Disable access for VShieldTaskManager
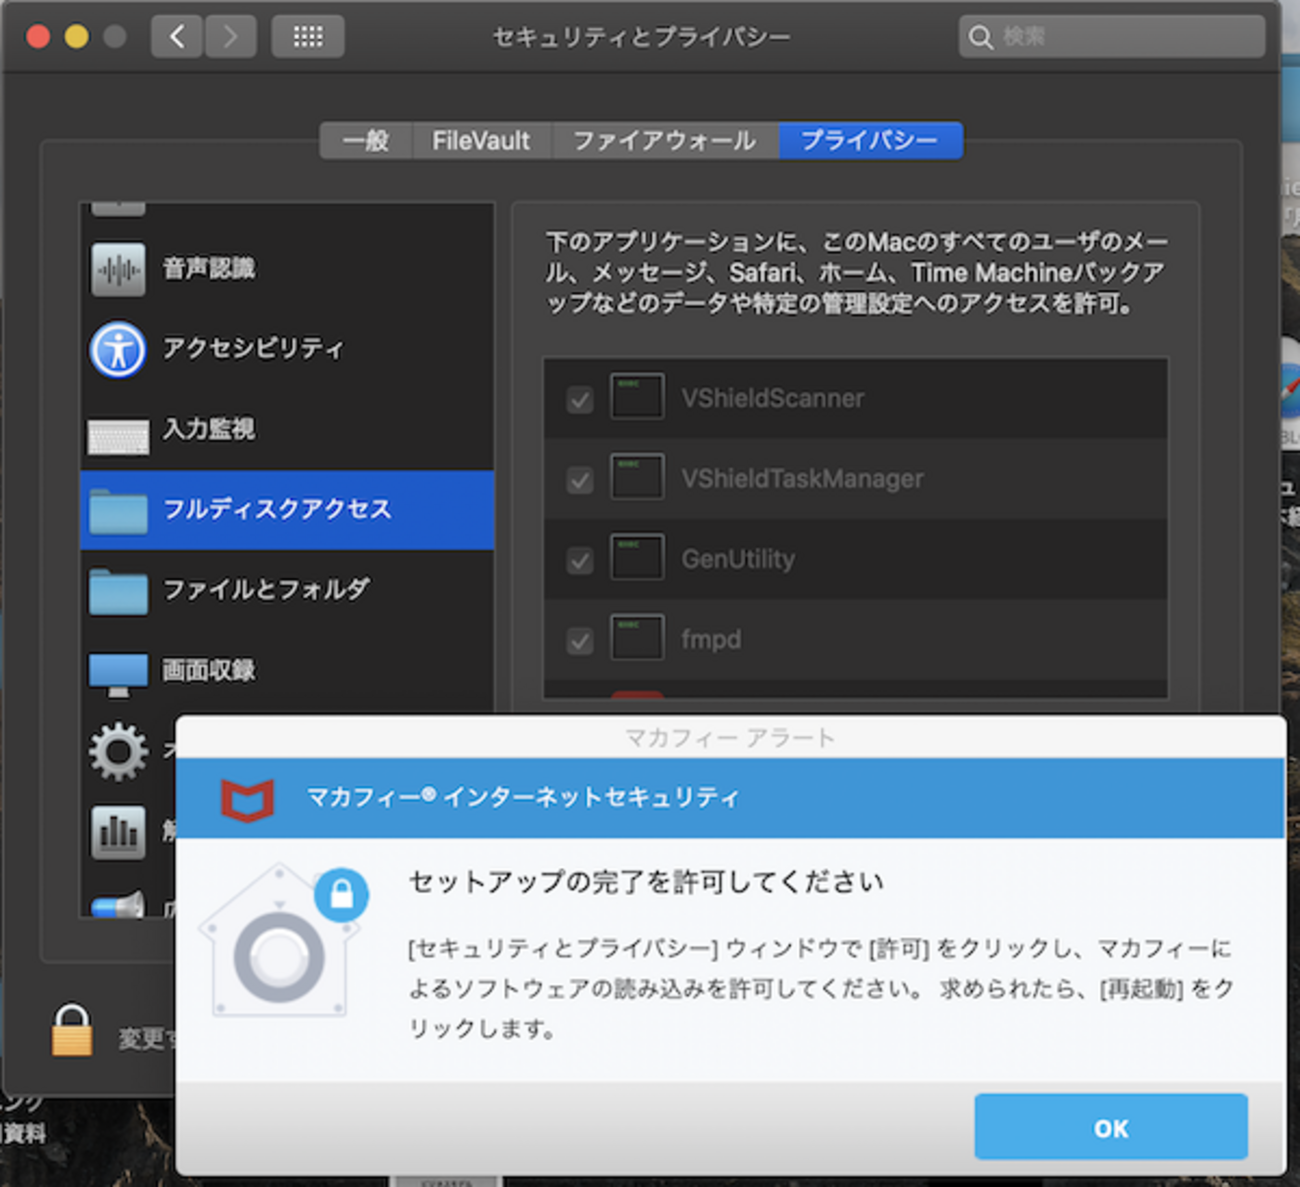Screen dimensions: 1300x1187 click(x=580, y=479)
